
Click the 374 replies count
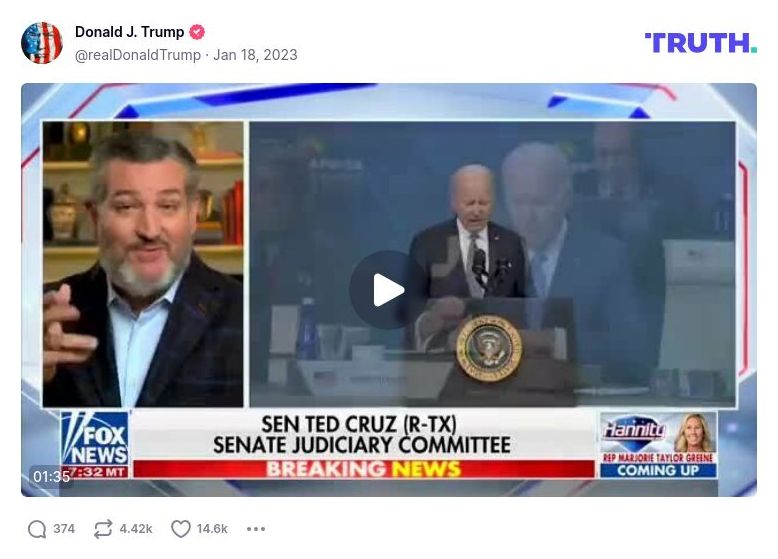[x=64, y=529]
